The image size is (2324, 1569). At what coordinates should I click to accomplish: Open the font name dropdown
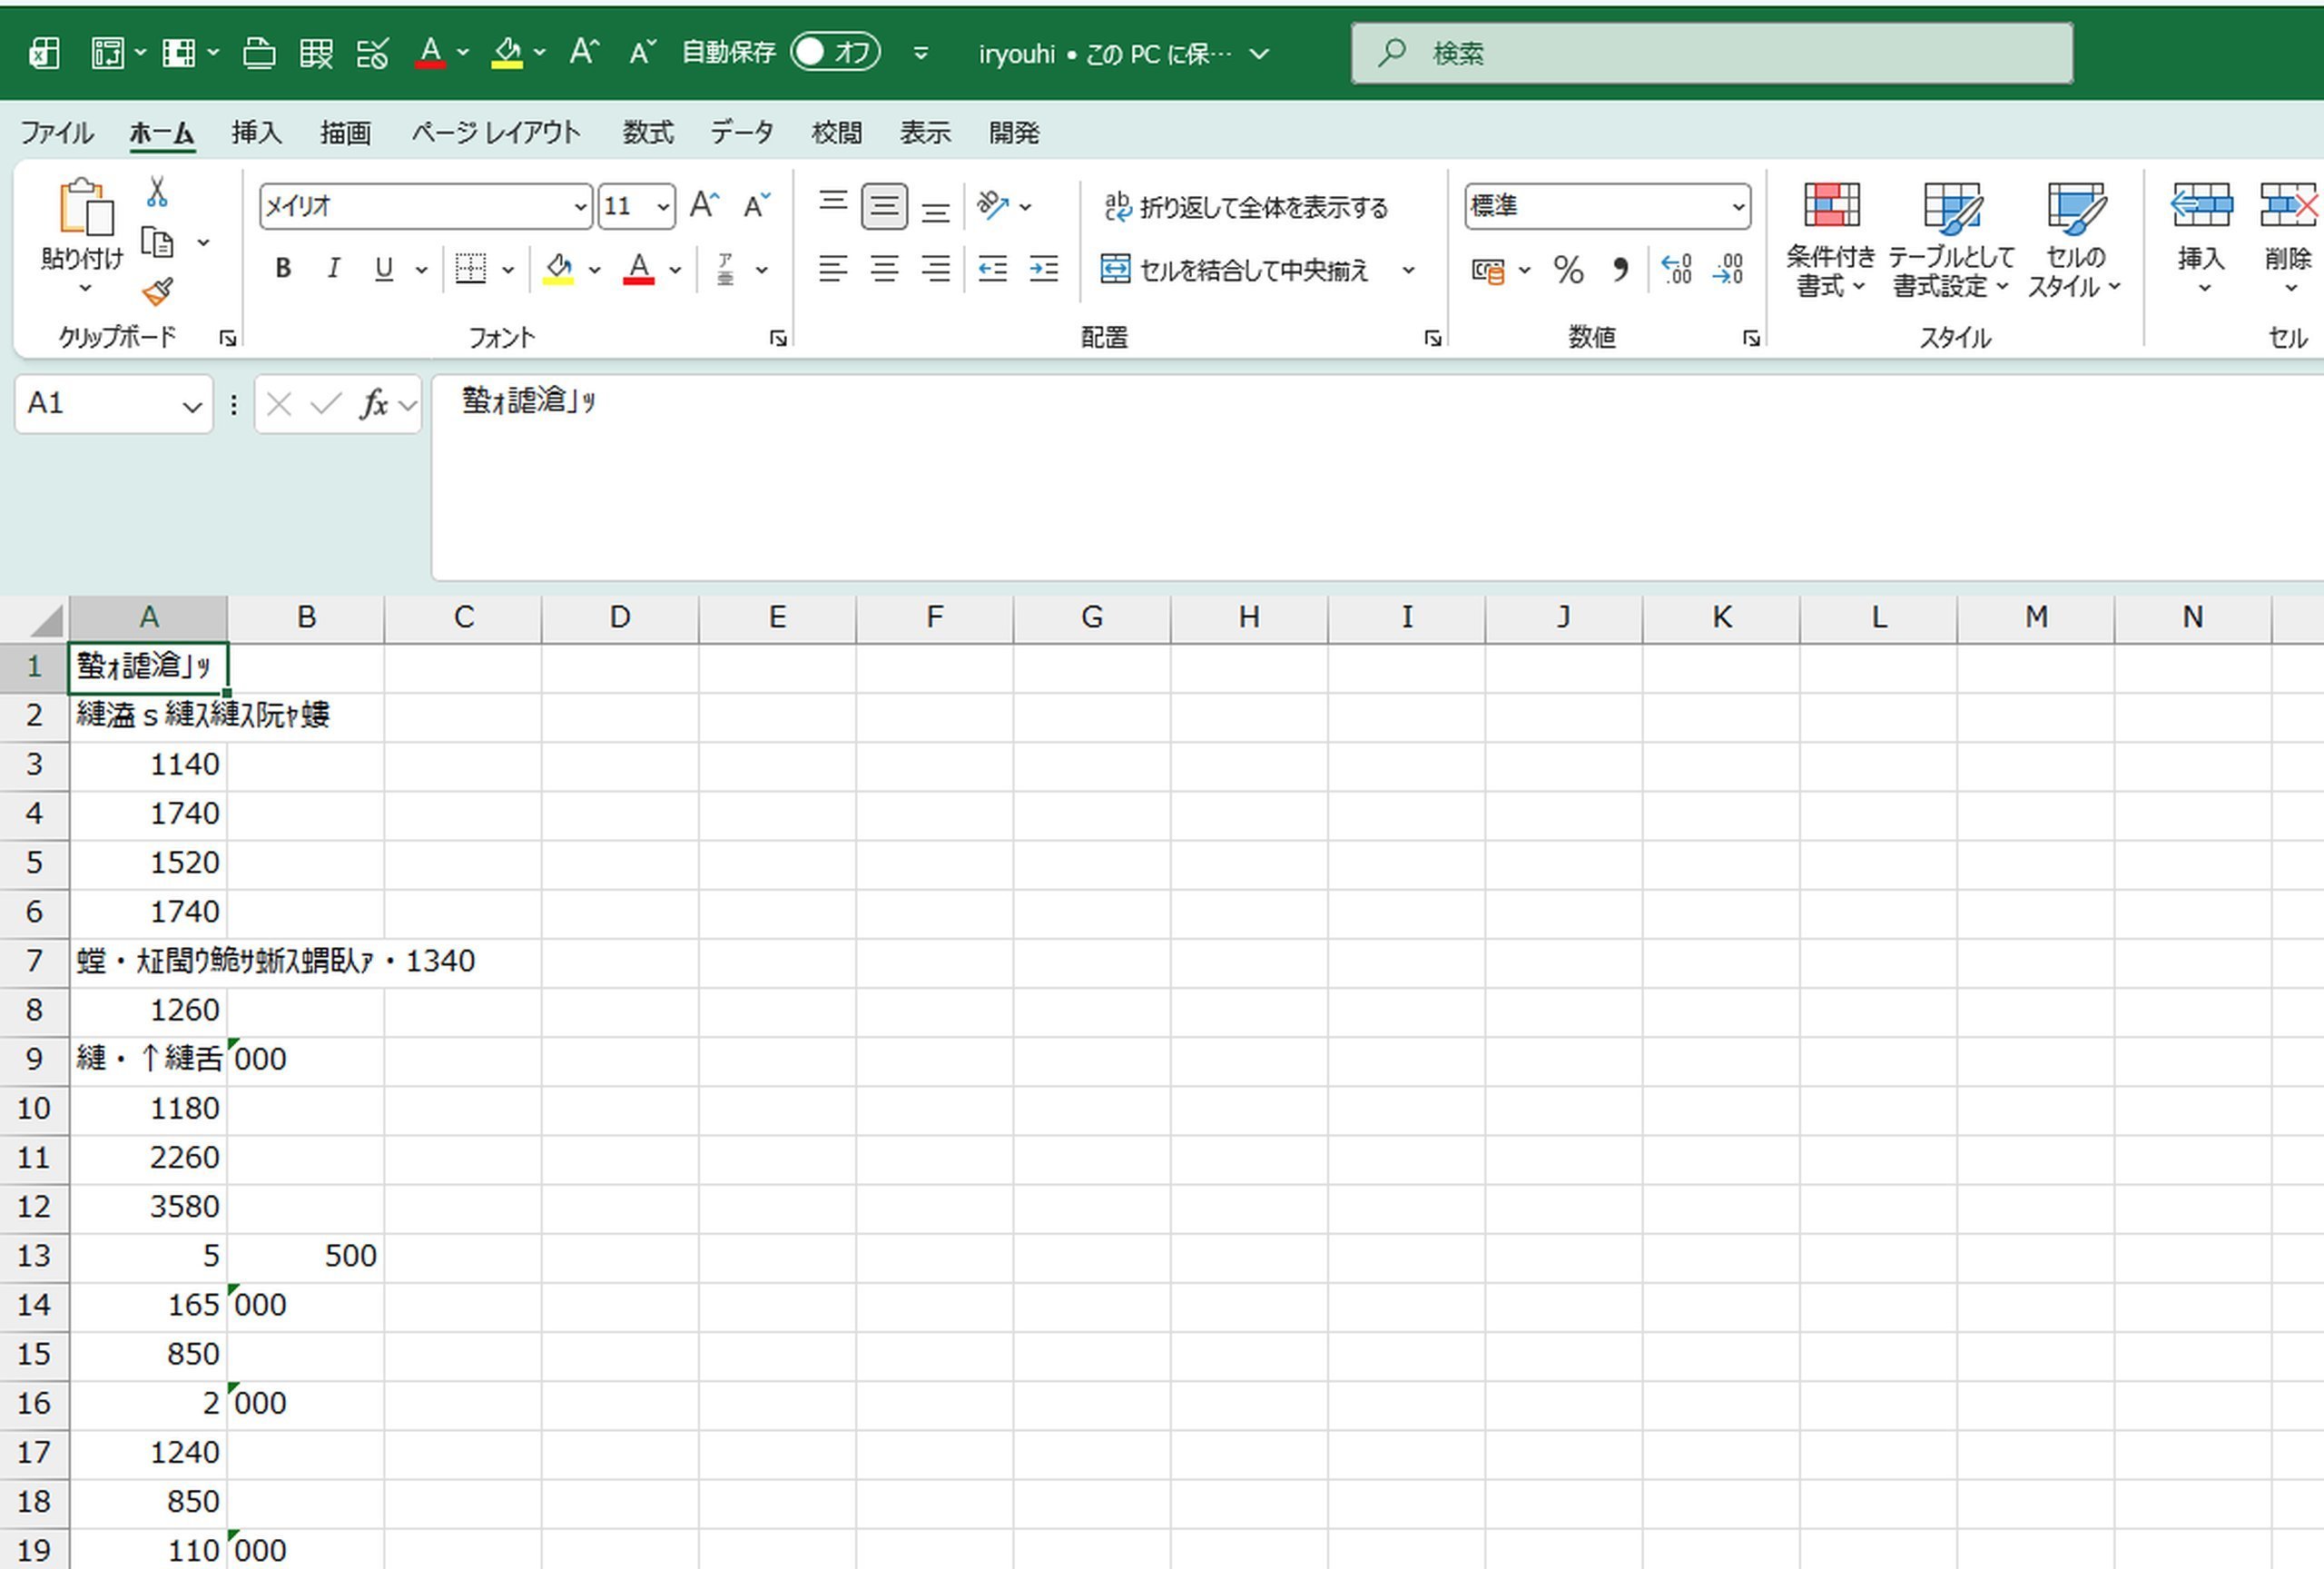(580, 207)
